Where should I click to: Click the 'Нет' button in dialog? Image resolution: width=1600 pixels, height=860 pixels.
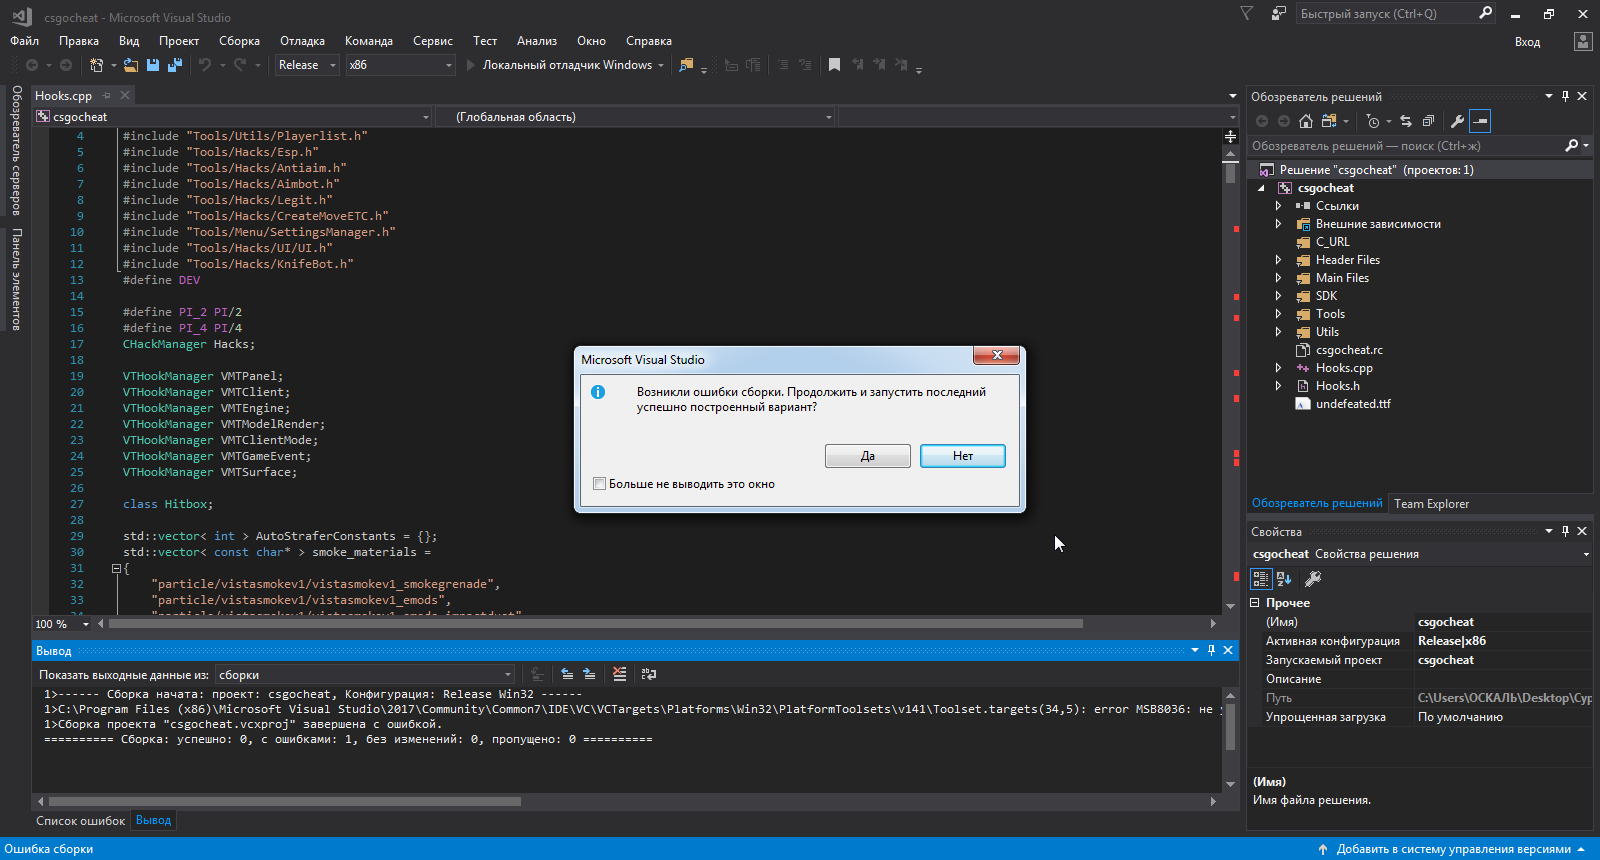pos(963,456)
